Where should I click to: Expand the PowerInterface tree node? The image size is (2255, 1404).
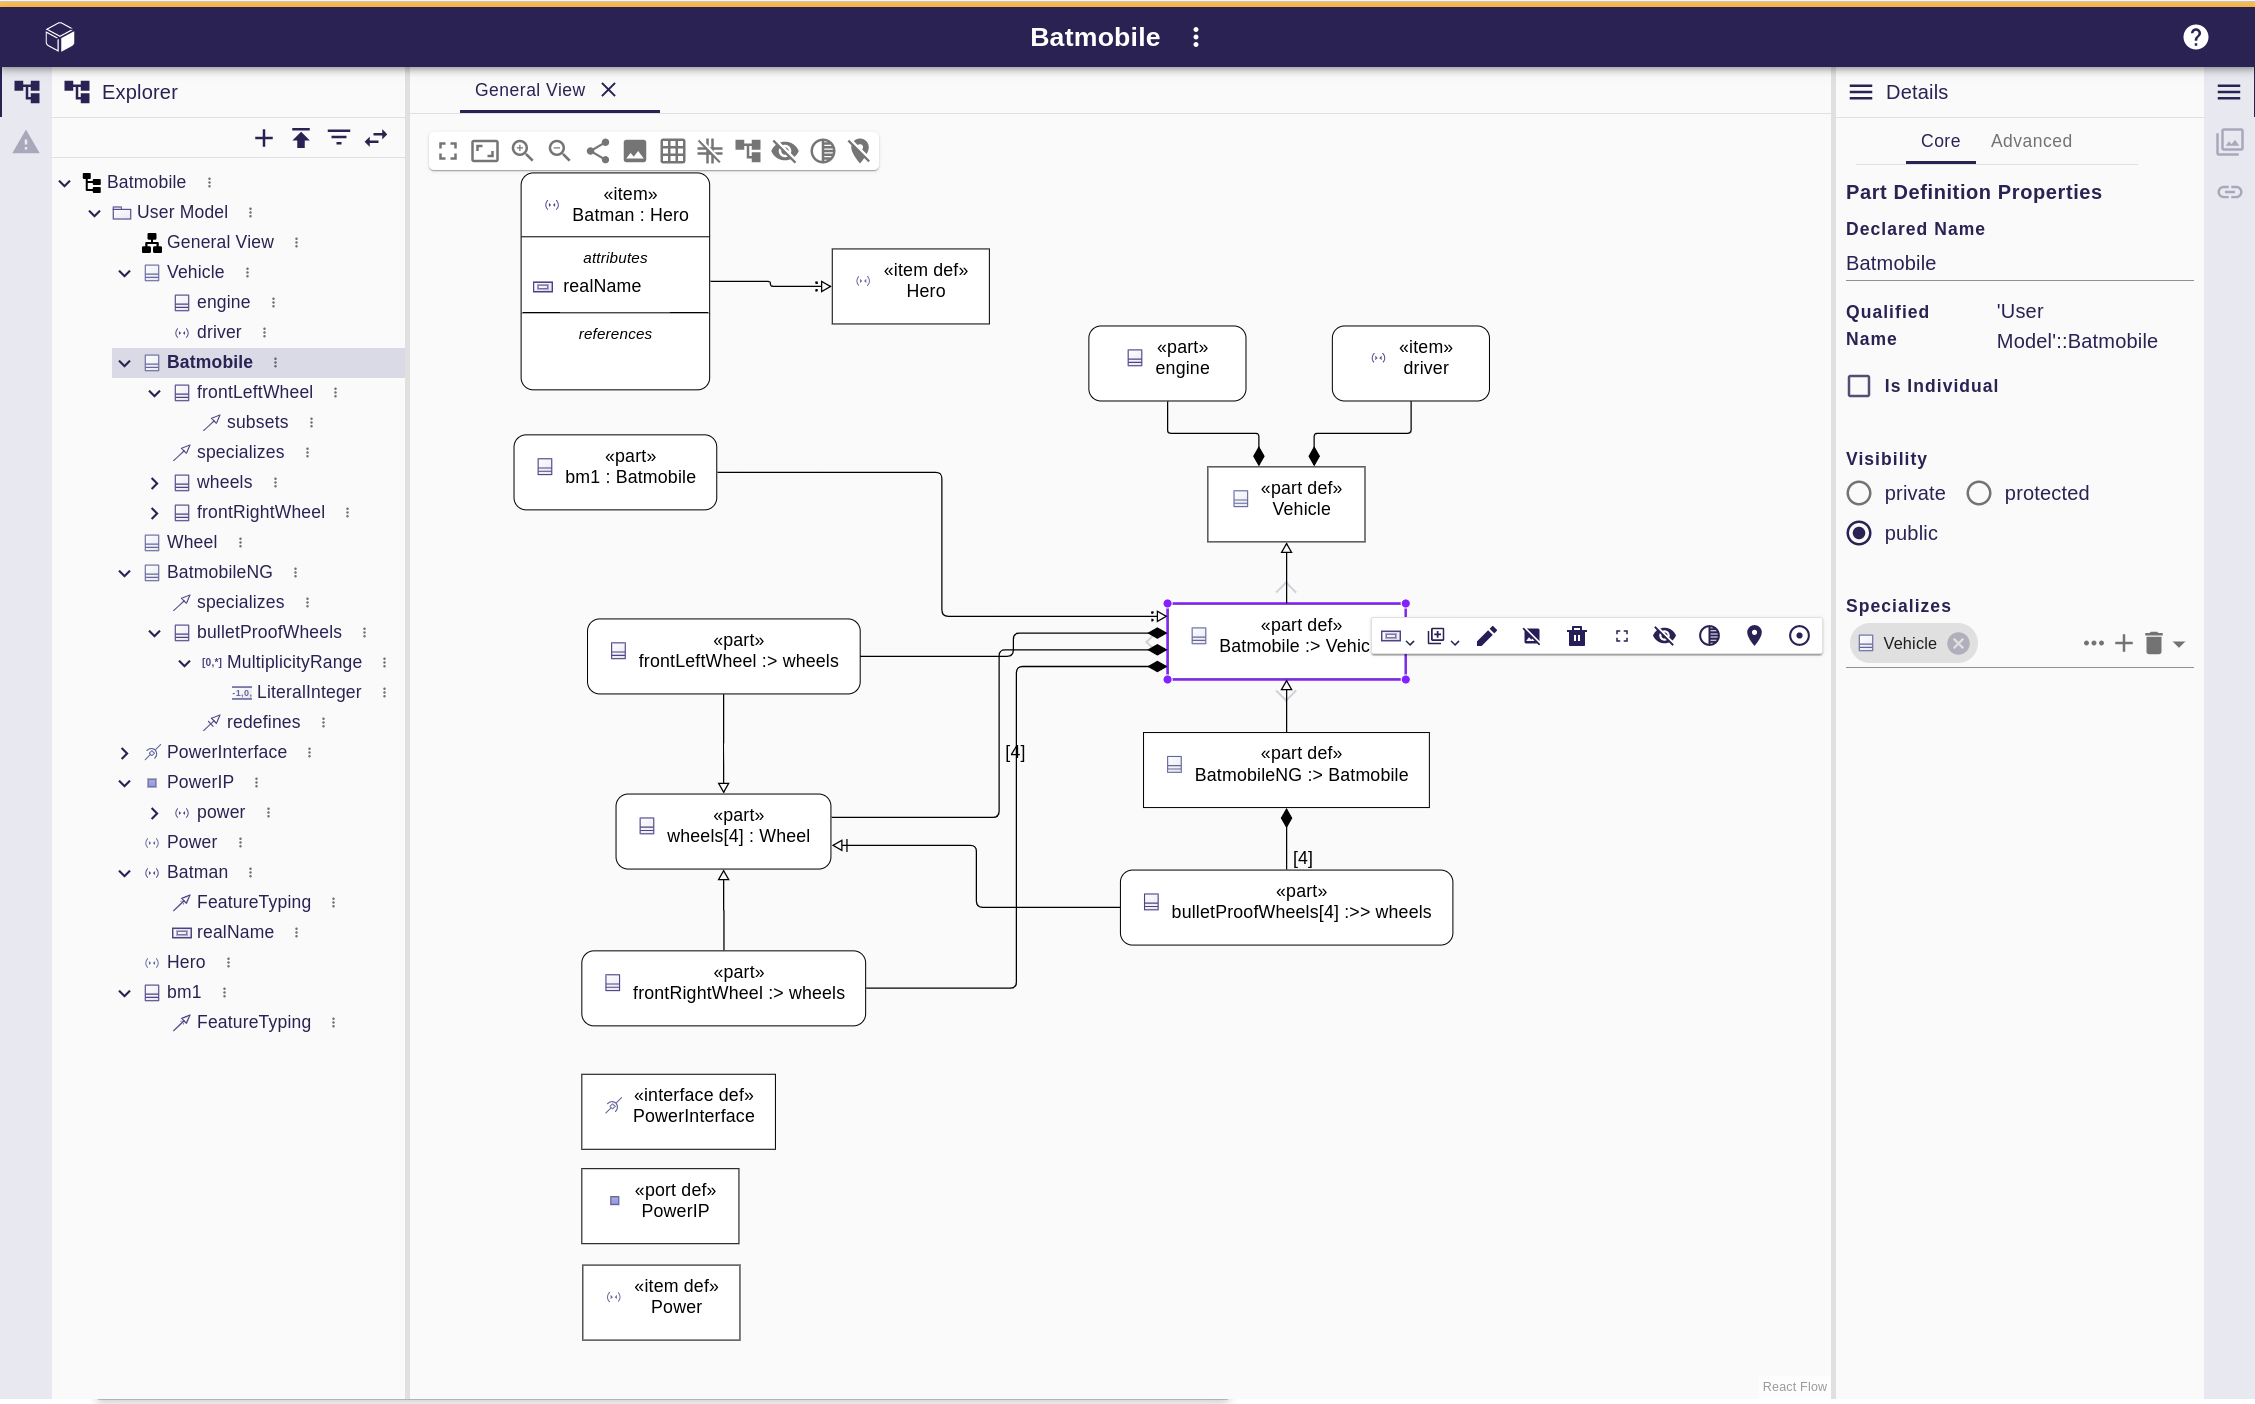click(124, 752)
